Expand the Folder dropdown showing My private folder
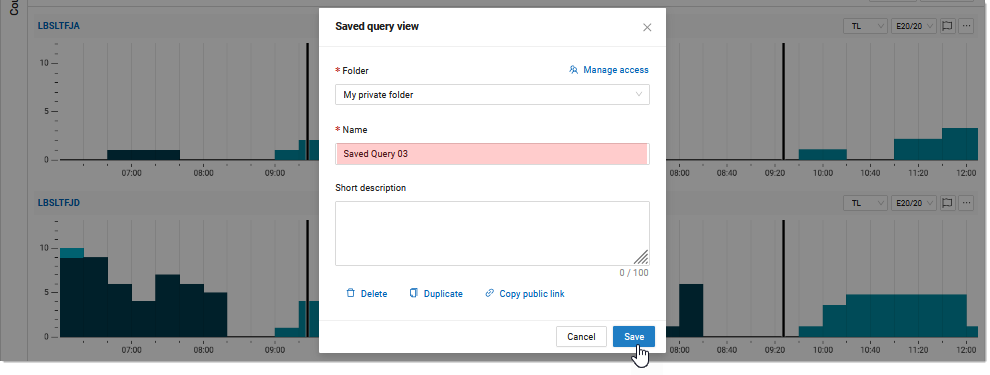The width and height of the screenshot is (990, 375). (x=492, y=95)
